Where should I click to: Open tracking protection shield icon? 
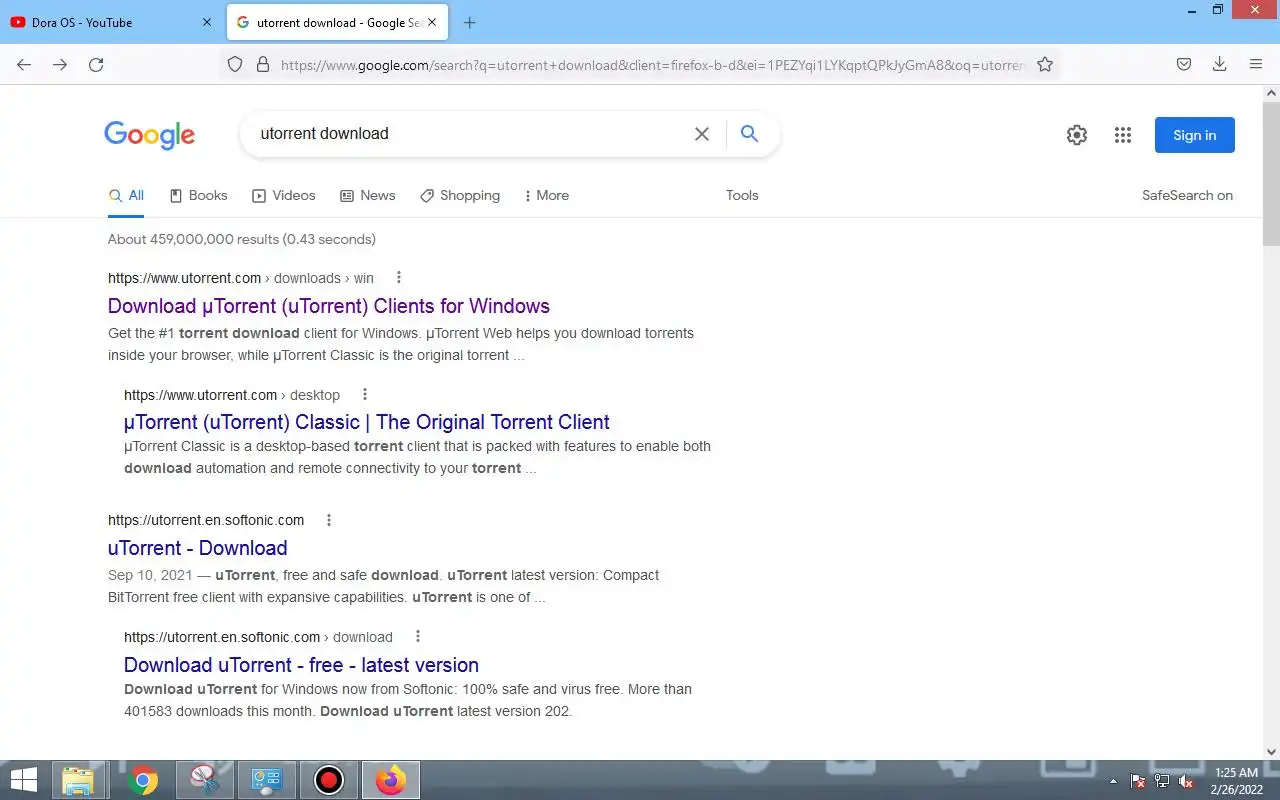(235, 64)
